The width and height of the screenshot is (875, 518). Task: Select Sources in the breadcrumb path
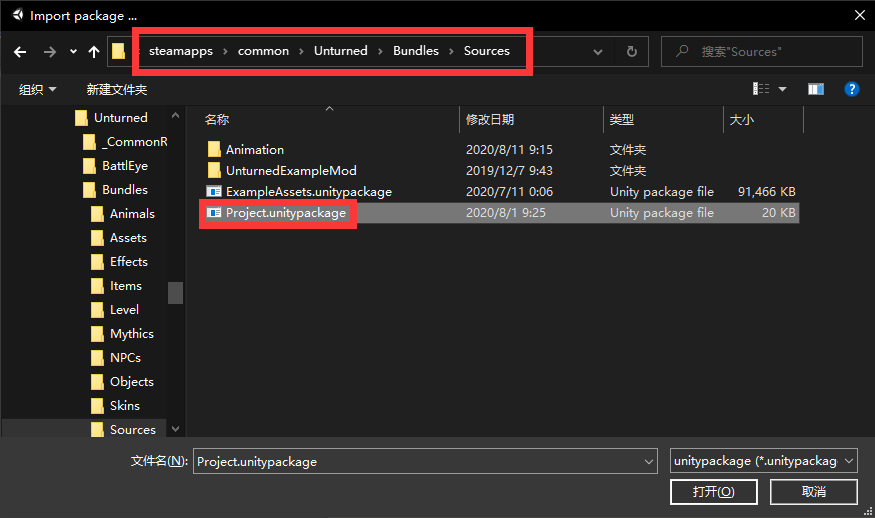(487, 51)
